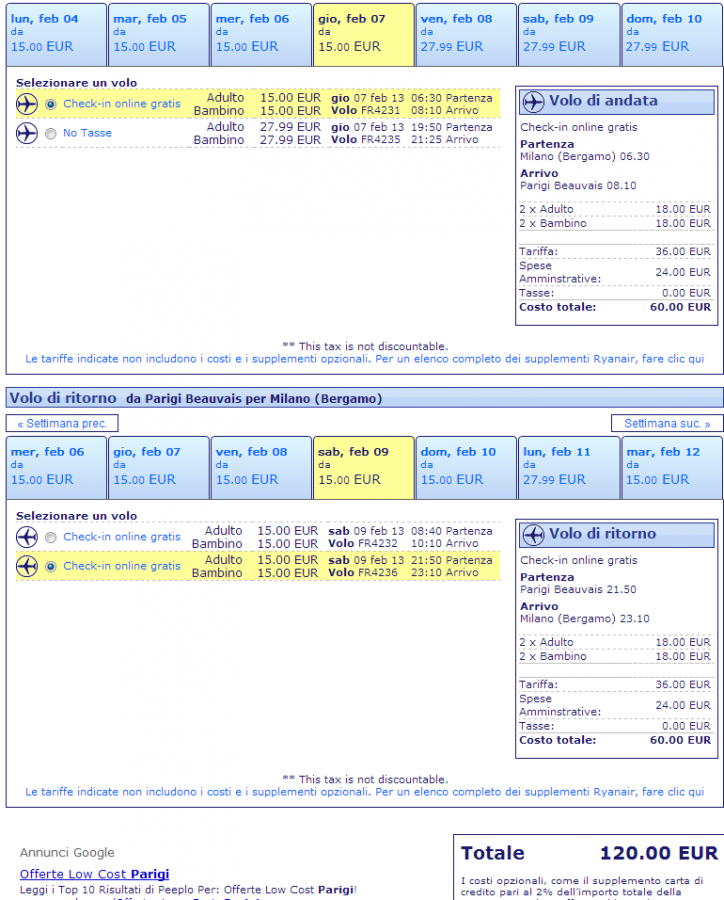Select the 21:50 return flight radio button
Screen dimensions: 724x900
coord(51,567)
